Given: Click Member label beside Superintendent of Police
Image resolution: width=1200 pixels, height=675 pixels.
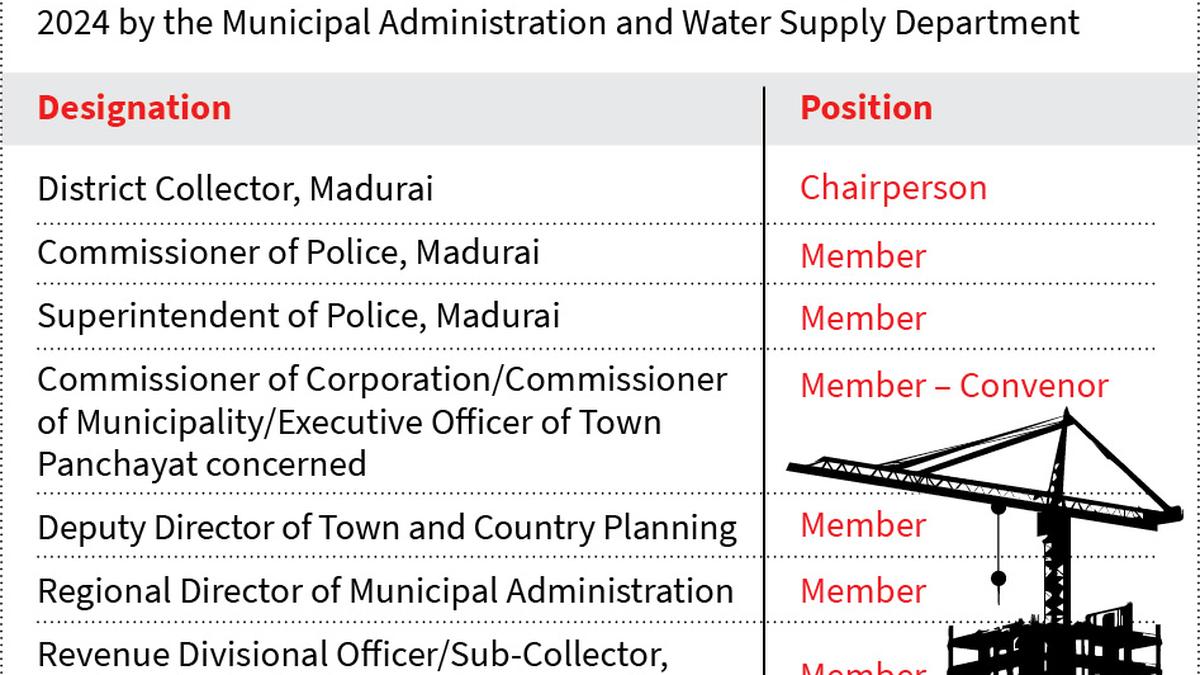Looking at the screenshot, I should (x=863, y=318).
